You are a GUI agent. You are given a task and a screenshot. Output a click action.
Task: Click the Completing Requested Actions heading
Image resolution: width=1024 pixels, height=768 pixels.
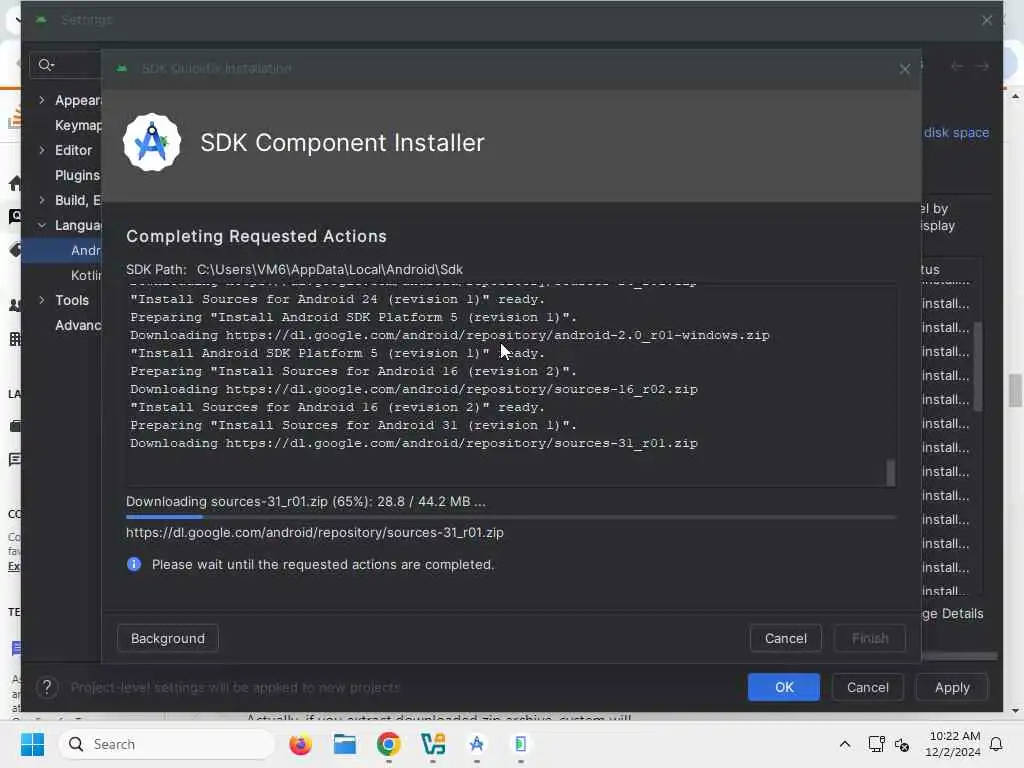(x=256, y=236)
